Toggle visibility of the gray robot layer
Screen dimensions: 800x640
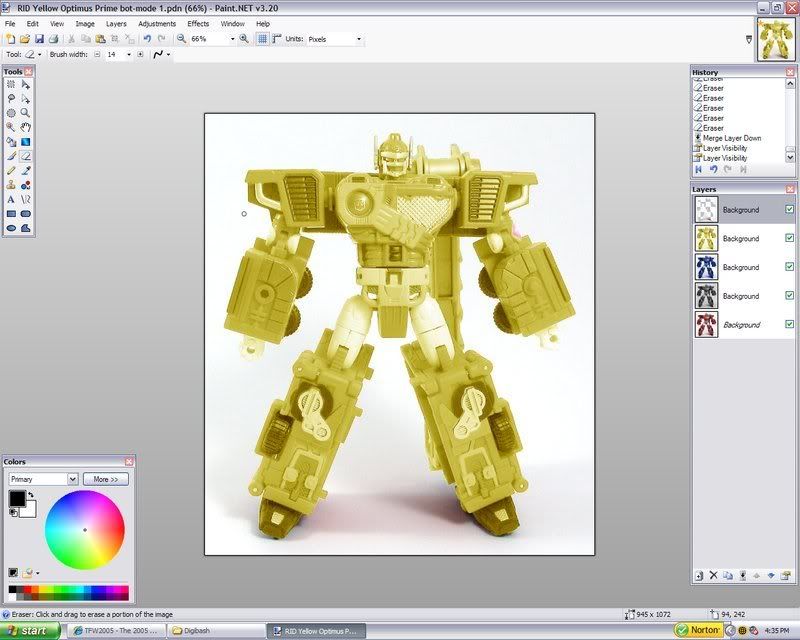coord(789,295)
